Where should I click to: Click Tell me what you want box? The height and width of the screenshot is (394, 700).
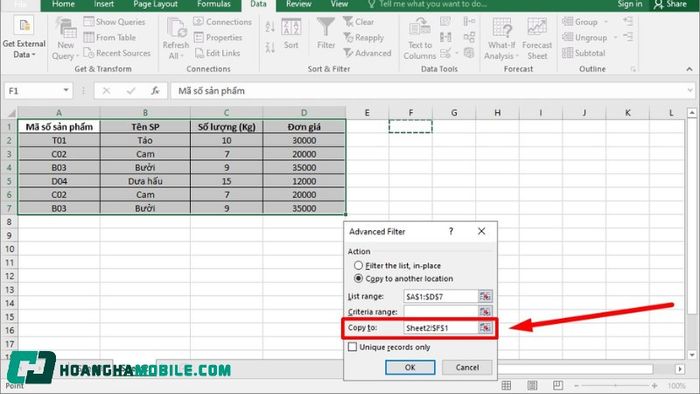pyautogui.click(x=427, y=4)
